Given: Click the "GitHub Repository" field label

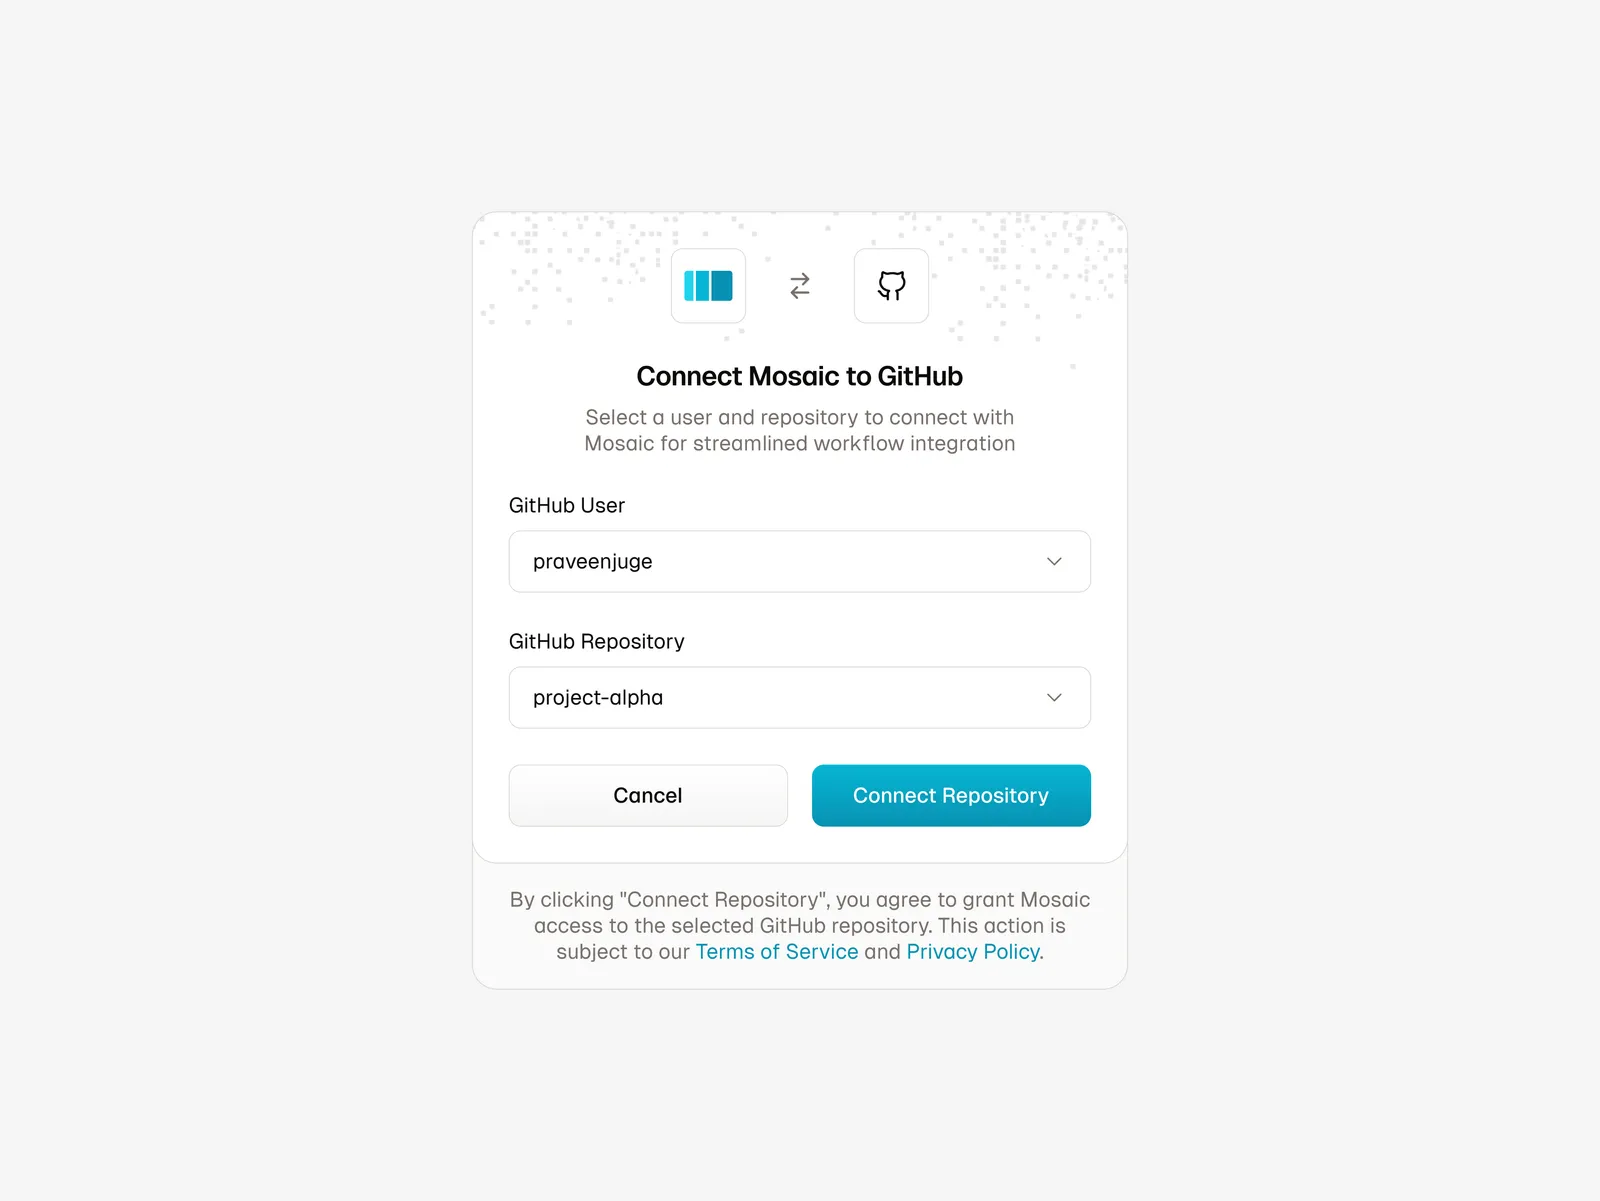Looking at the screenshot, I should (597, 642).
